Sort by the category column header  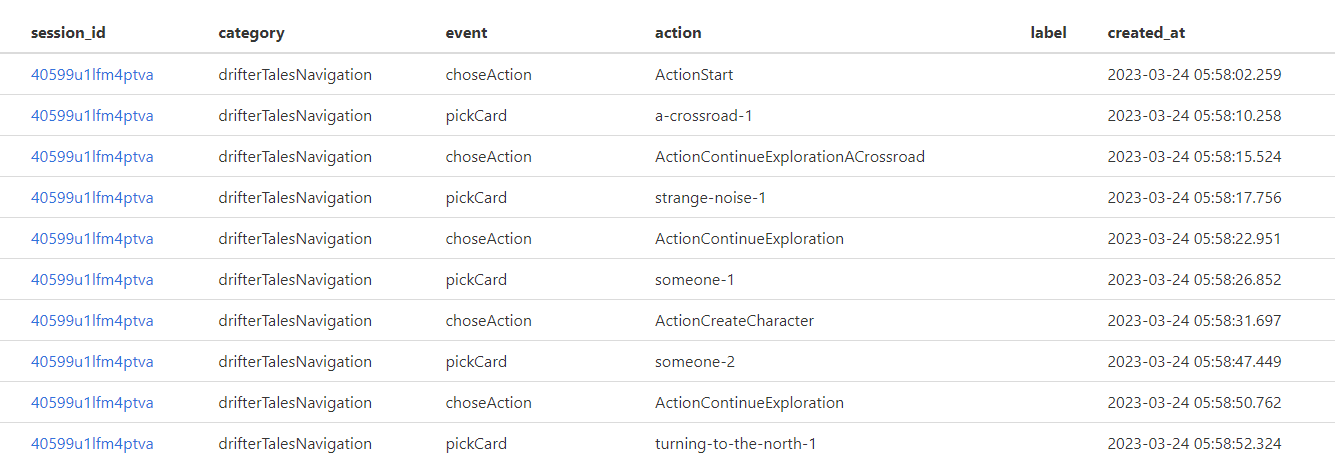point(251,32)
